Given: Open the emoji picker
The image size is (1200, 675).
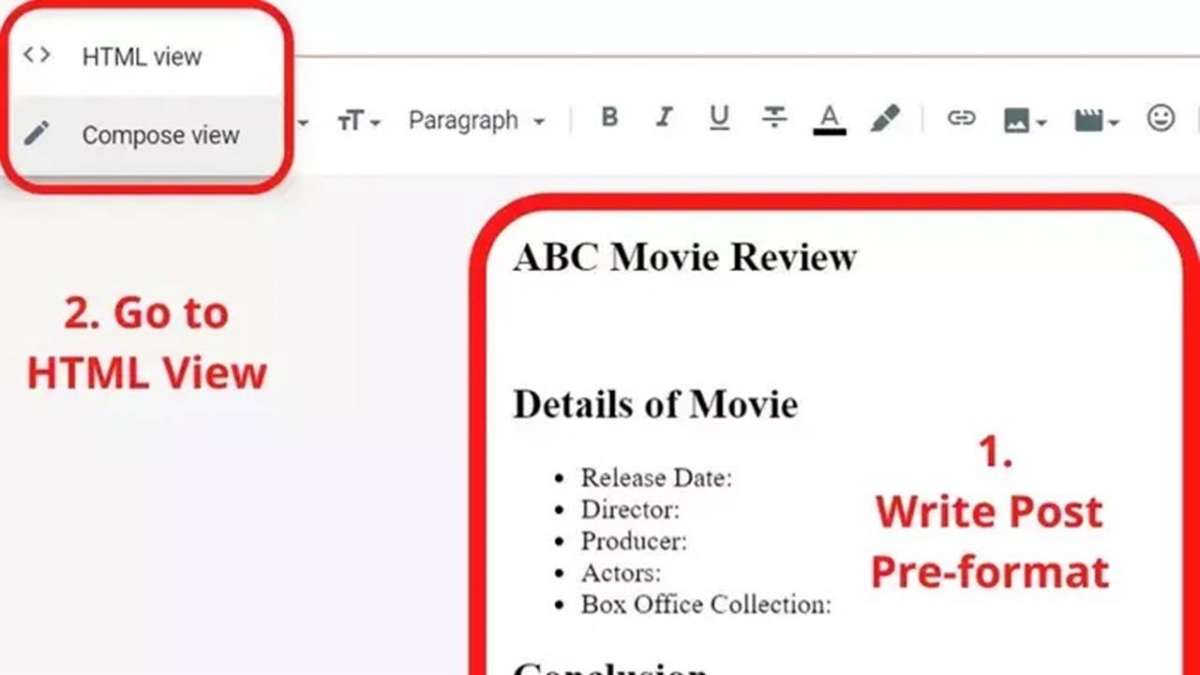Looking at the screenshot, I should tap(1160, 118).
